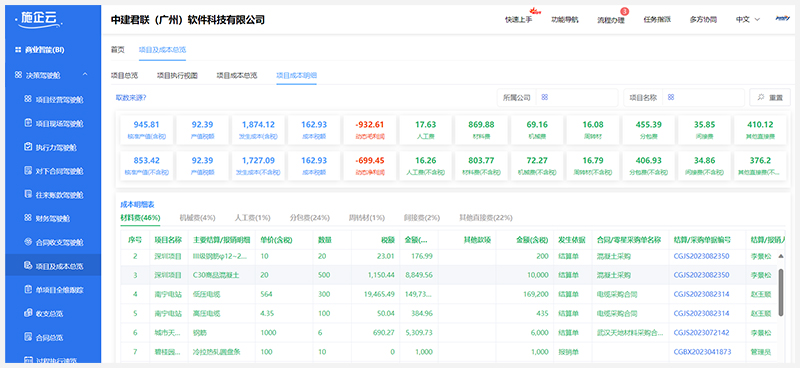Open CGJS2023082350 link in row 3

(702, 275)
